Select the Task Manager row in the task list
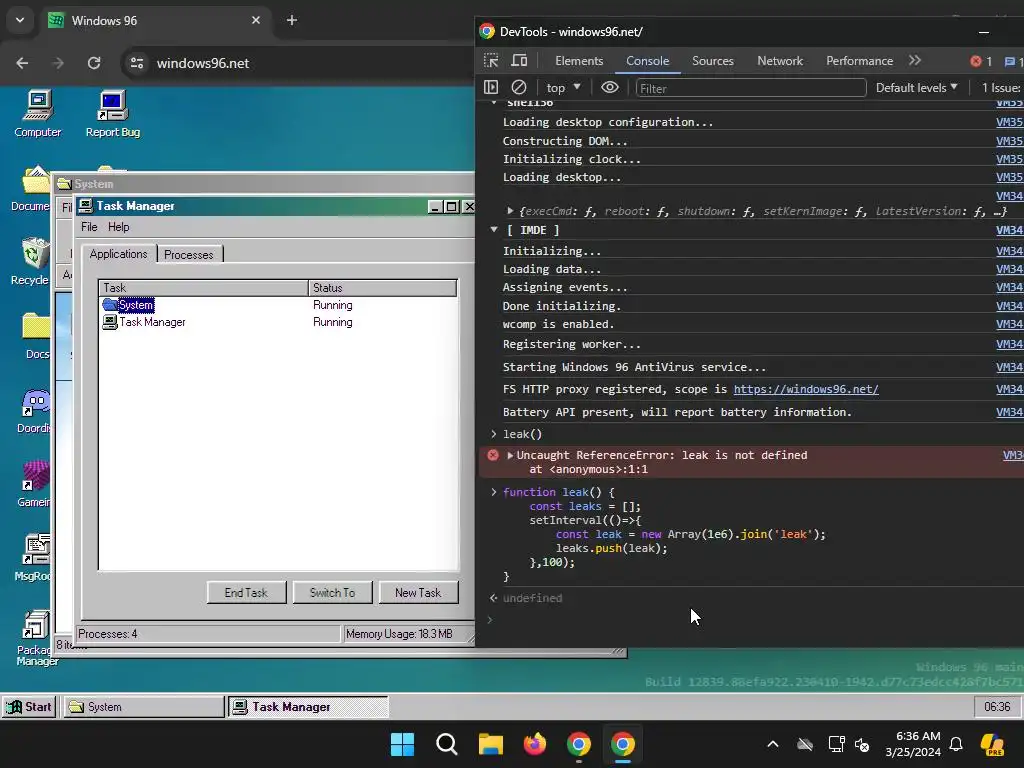This screenshot has height=768, width=1024. coord(278,322)
